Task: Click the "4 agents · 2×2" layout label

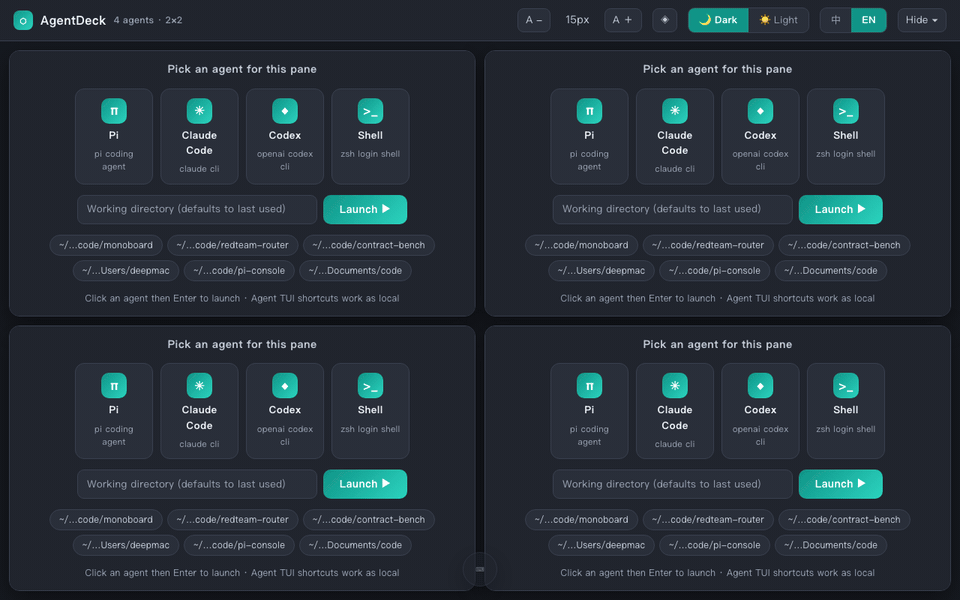Action: [x=148, y=20]
